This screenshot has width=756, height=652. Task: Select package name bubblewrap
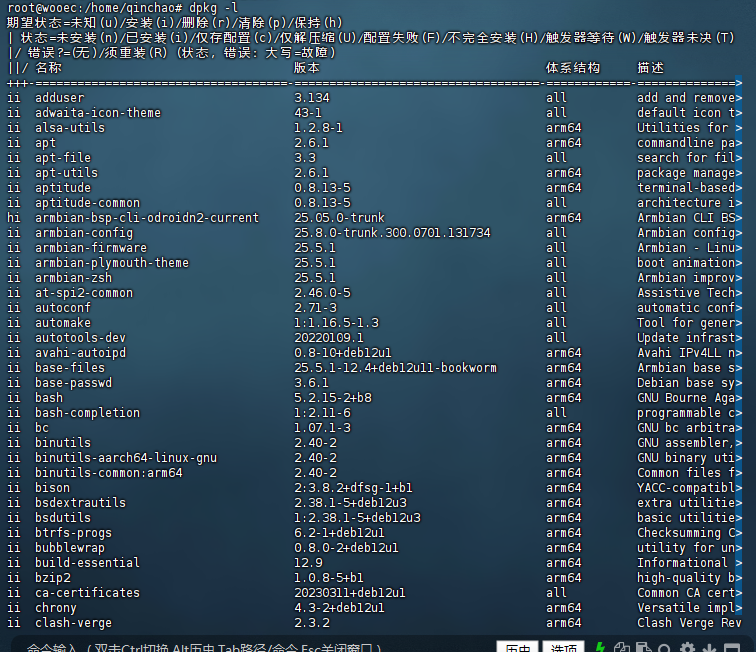point(70,548)
